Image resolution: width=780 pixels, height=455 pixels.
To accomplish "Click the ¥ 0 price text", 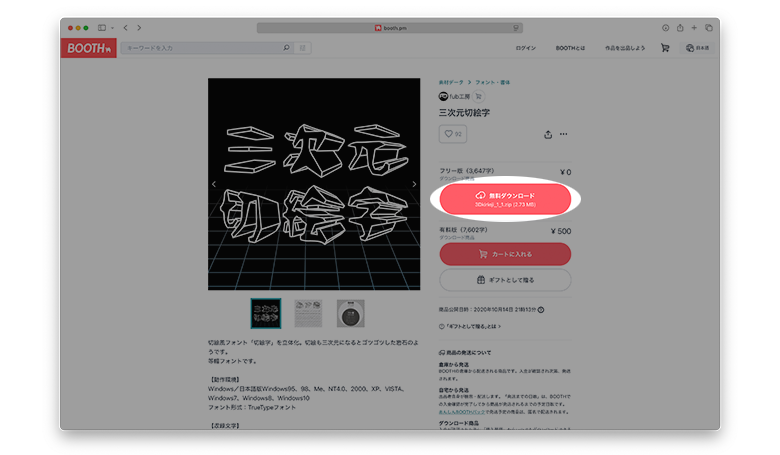I will point(566,172).
